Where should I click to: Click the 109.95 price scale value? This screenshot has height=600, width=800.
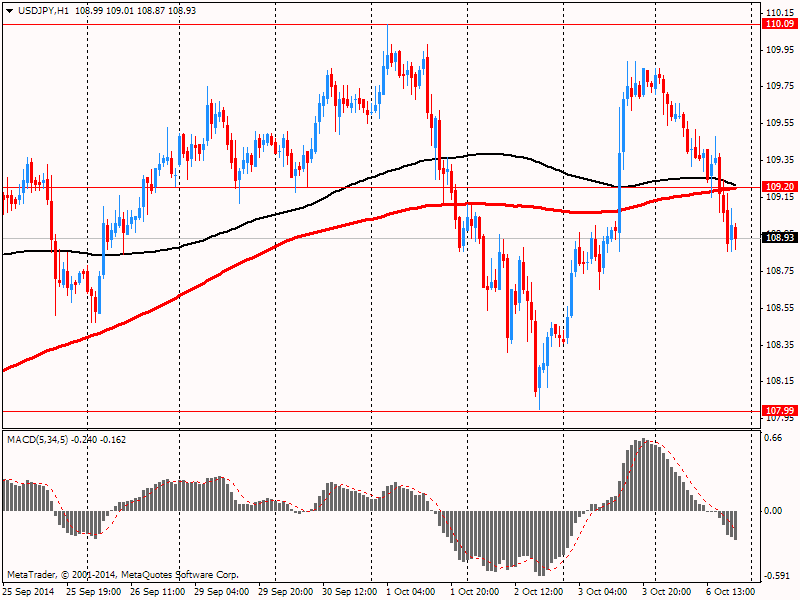coord(780,49)
